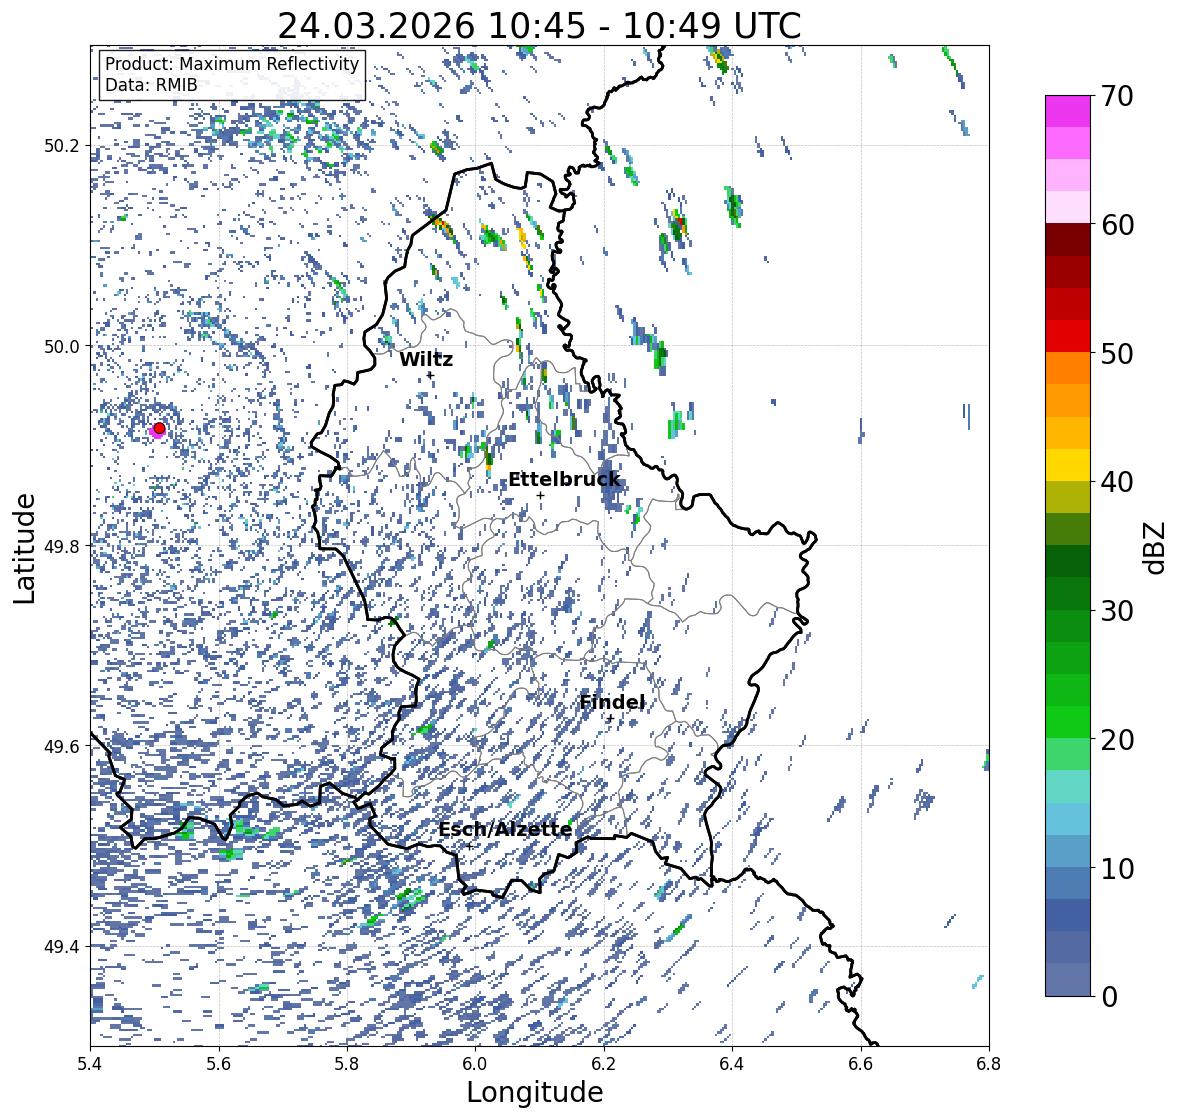Click the latitude tick label 50.2
The height and width of the screenshot is (1117, 1179).
click(62, 146)
